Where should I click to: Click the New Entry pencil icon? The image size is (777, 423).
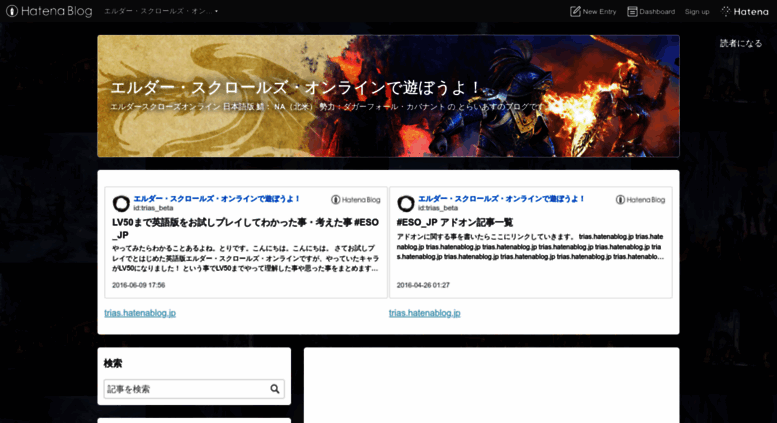pyautogui.click(x=575, y=11)
